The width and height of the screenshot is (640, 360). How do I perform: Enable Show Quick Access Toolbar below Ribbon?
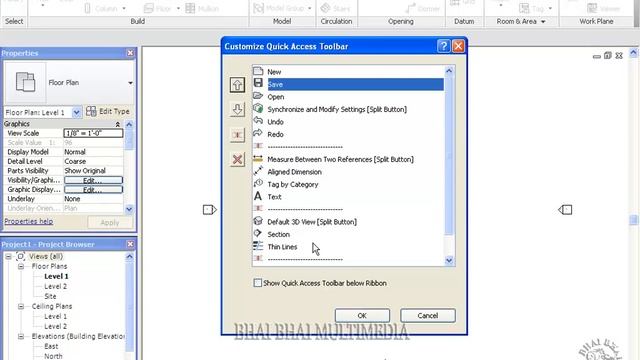pos(258,283)
